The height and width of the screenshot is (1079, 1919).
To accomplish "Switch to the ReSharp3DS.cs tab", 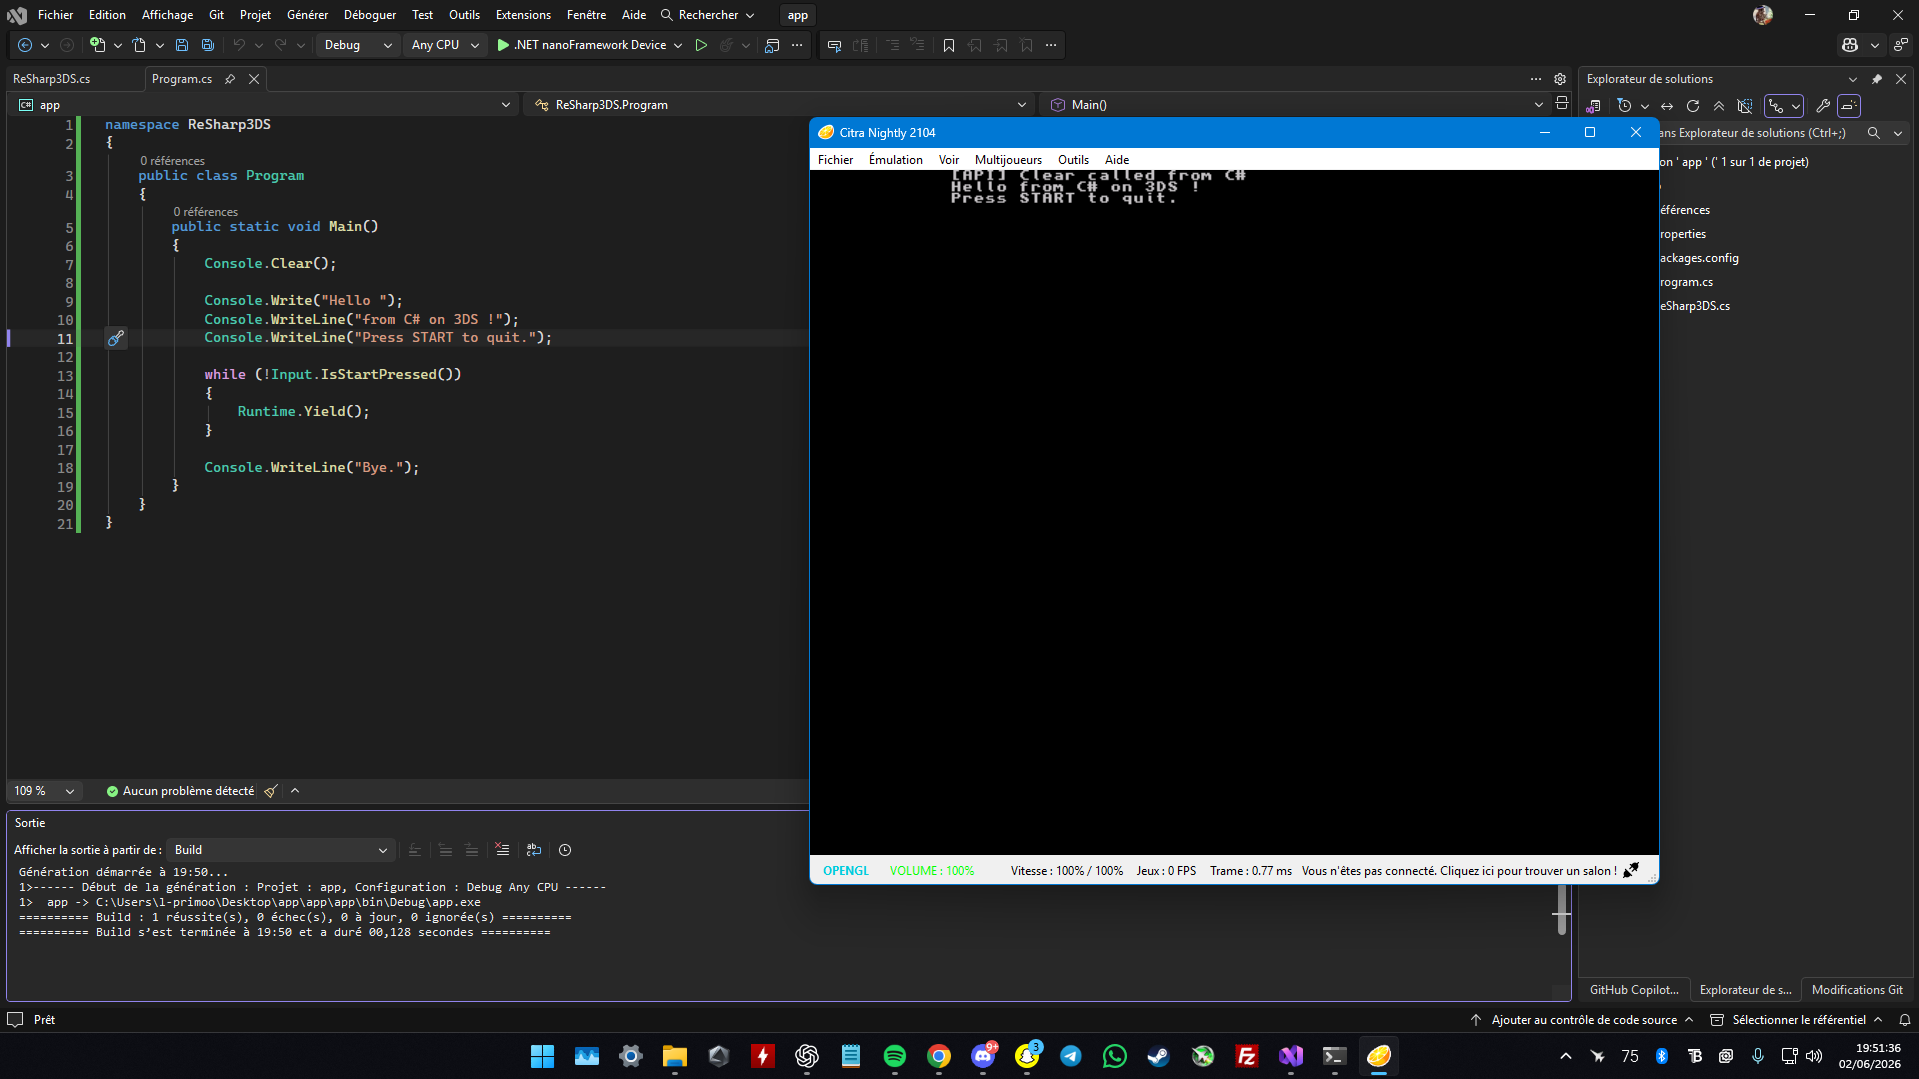I will coord(52,79).
